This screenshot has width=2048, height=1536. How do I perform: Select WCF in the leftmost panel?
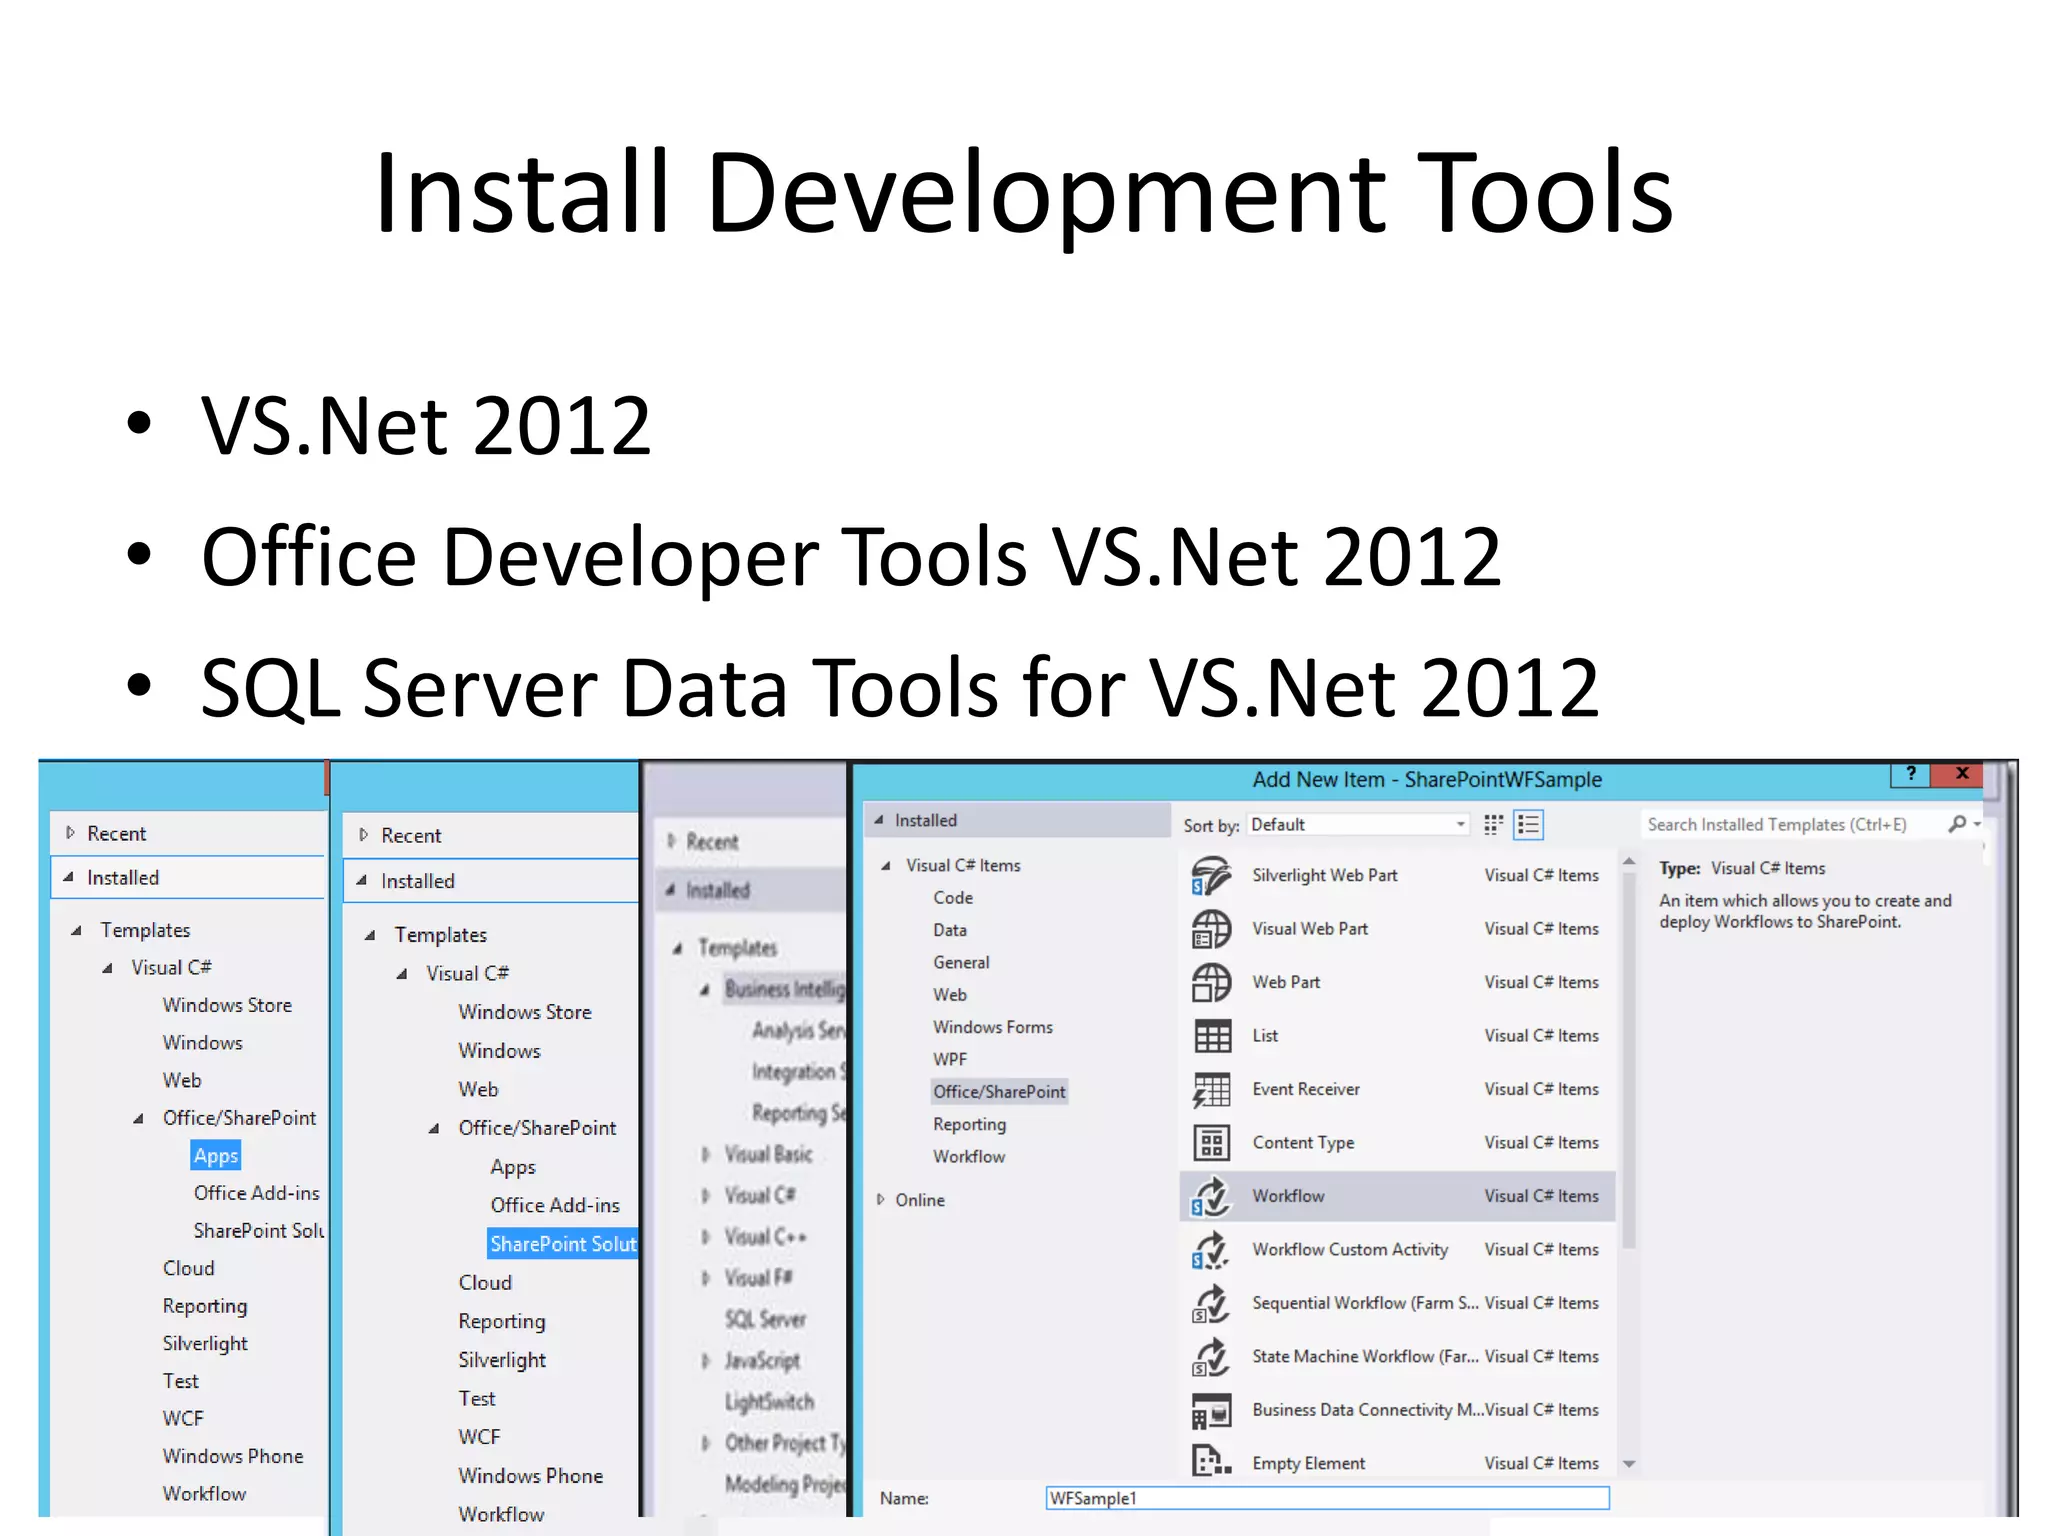183,1419
